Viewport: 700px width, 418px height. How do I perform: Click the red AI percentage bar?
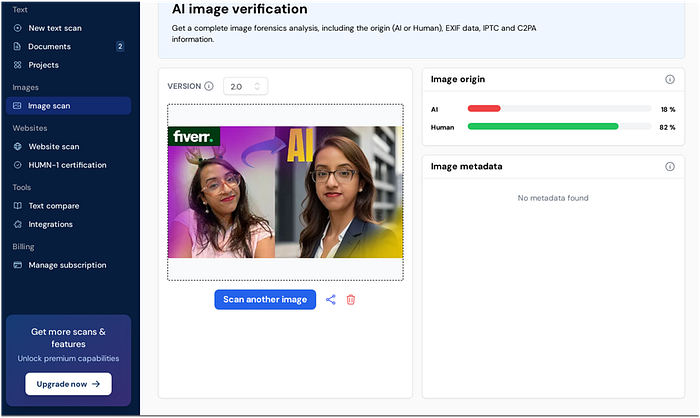(x=484, y=108)
